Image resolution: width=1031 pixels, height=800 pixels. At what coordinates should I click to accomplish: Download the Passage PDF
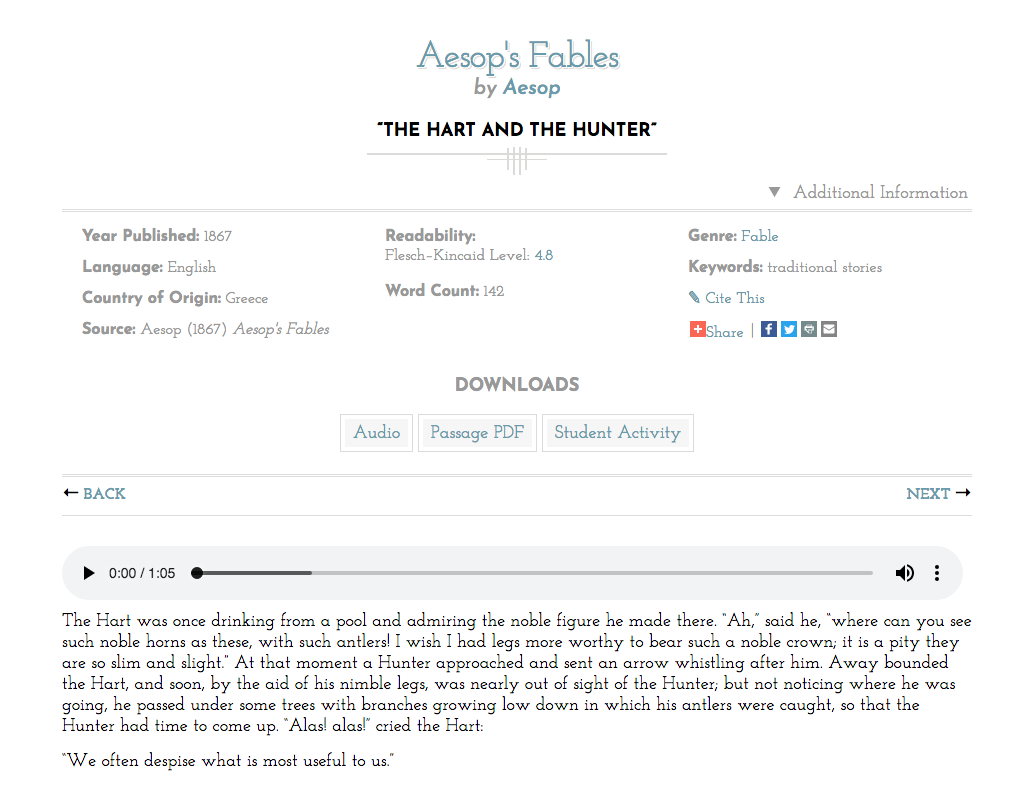pos(477,433)
